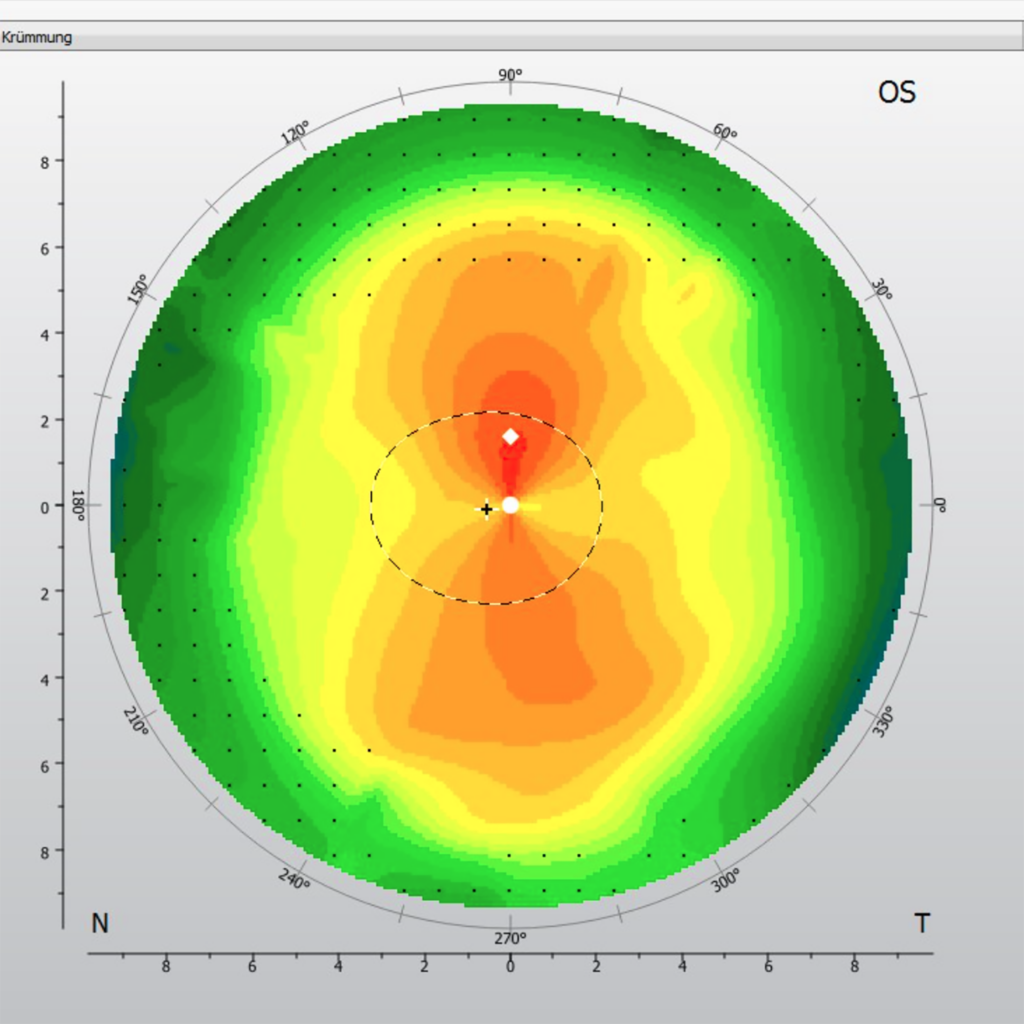The width and height of the screenshot is (1024, 1024).
Task: Click the 0° angle label on the ring
Action: [939, 505]
